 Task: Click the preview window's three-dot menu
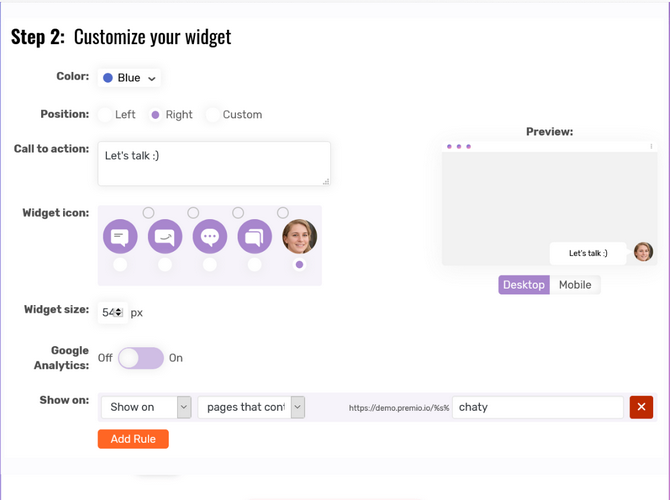click(x=651, y=147)
